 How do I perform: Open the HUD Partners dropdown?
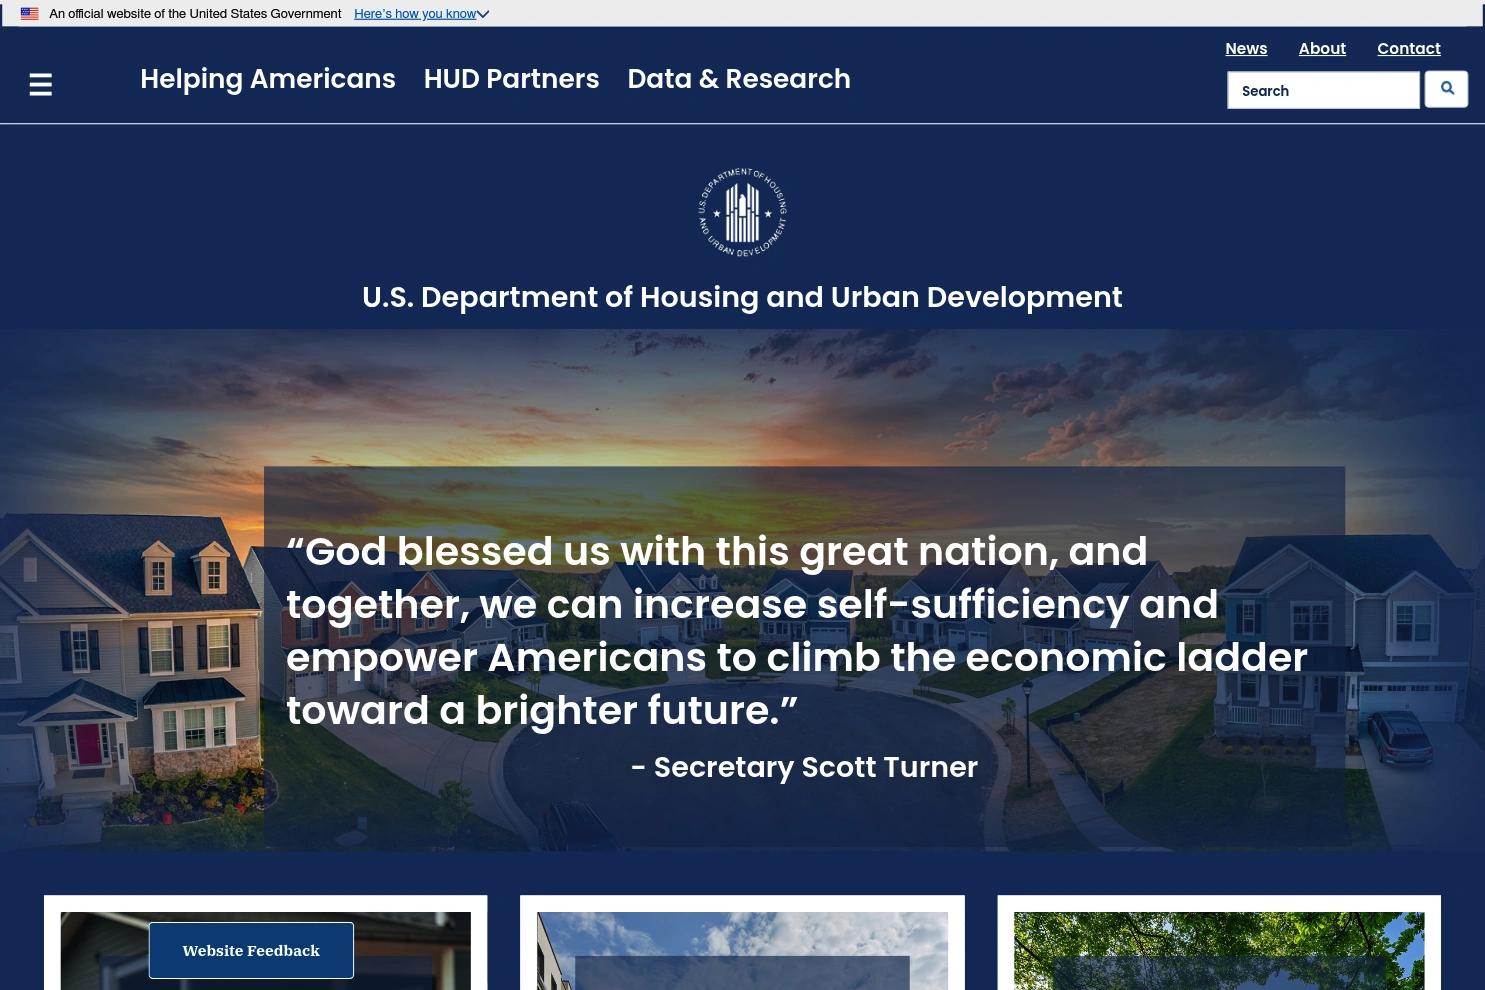coord(511,79)
